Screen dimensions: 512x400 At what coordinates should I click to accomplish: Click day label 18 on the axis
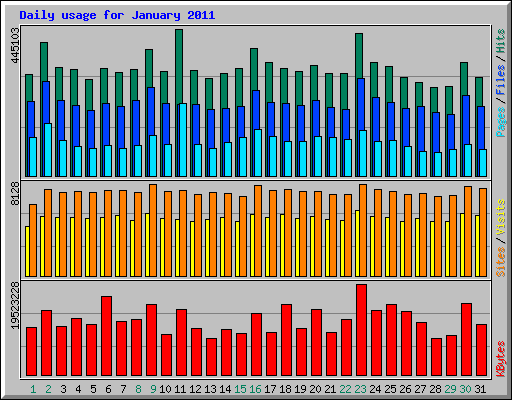click(285, 389)
